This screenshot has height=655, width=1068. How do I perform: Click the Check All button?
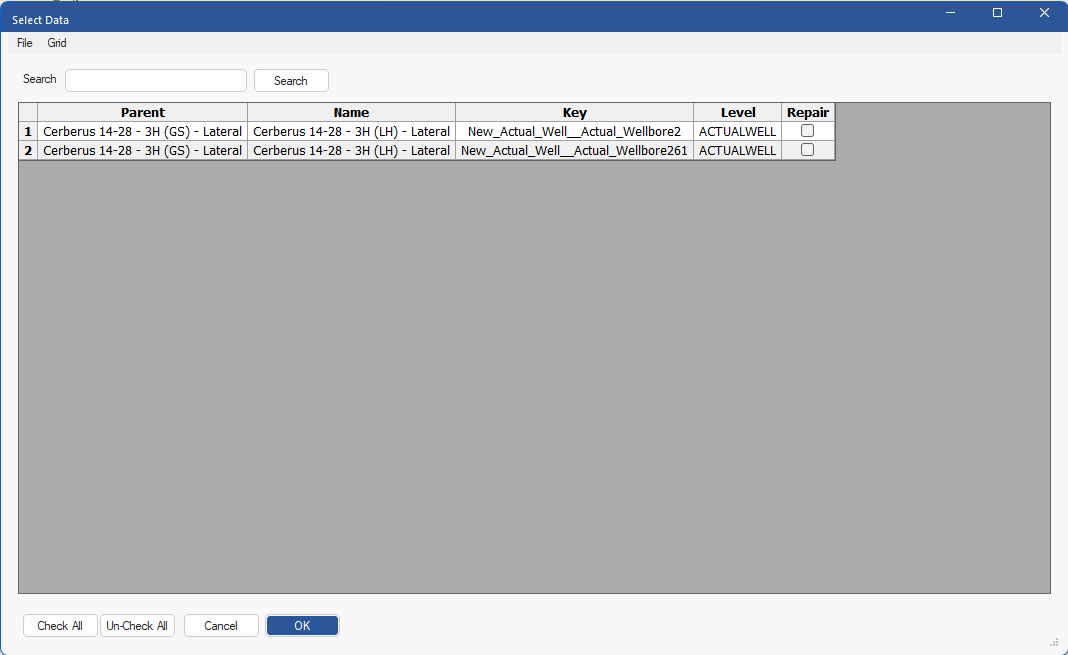tap(60, 626)
